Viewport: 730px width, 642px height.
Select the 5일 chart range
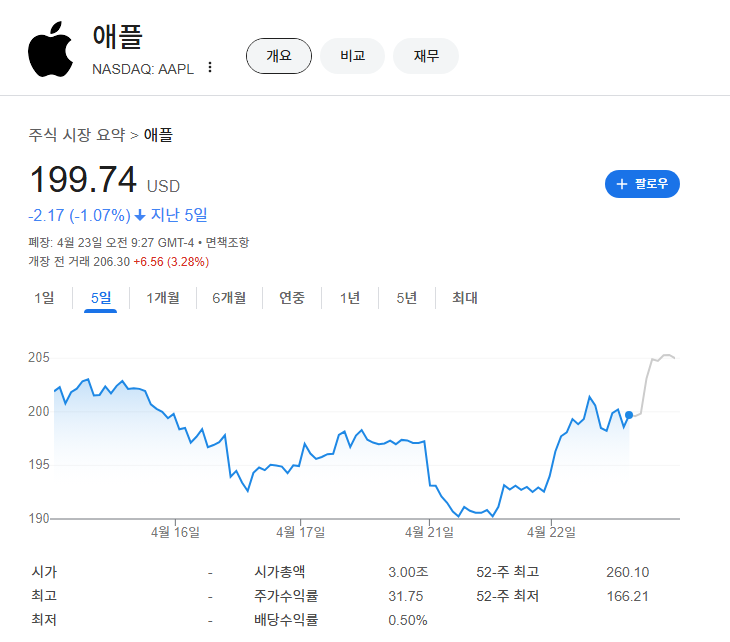click(x=101, y=298)
